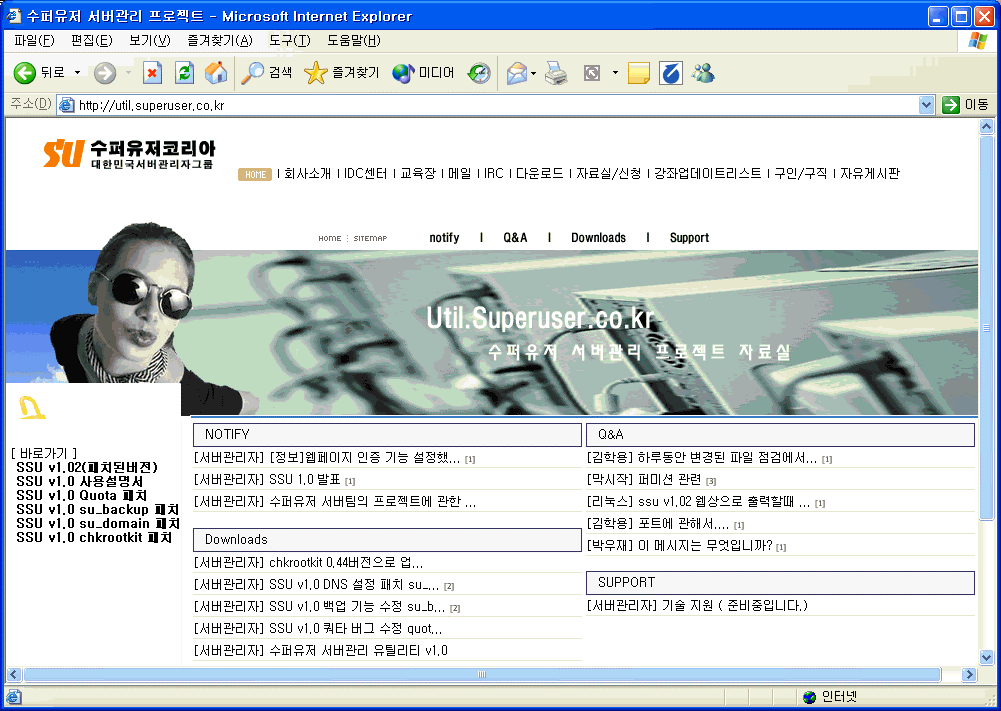The height and width of the screenshot is (711, 1001).
Task: Click the IE icon in the title bar
Action: point(14,15)
